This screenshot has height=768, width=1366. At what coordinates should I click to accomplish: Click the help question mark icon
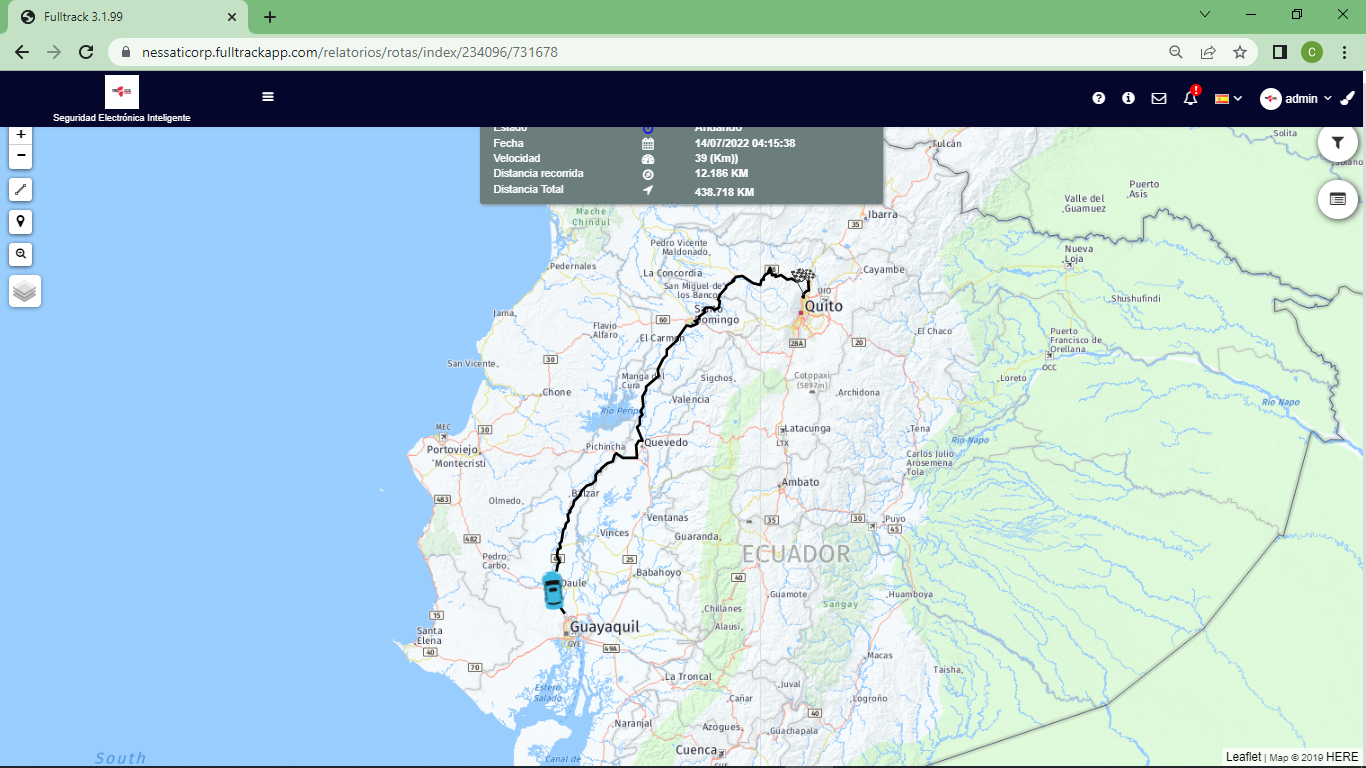point(1099,98)
